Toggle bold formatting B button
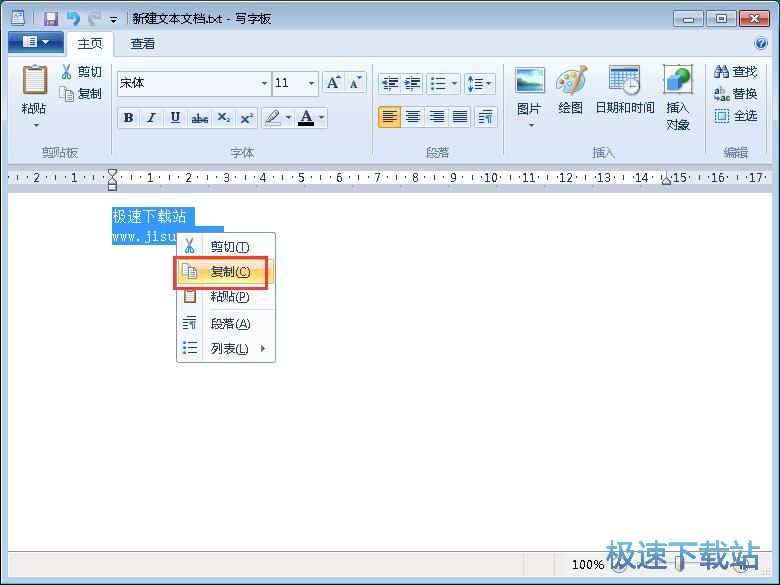The height and width of the screenshot is (585, 780). (x=129, y=118)
